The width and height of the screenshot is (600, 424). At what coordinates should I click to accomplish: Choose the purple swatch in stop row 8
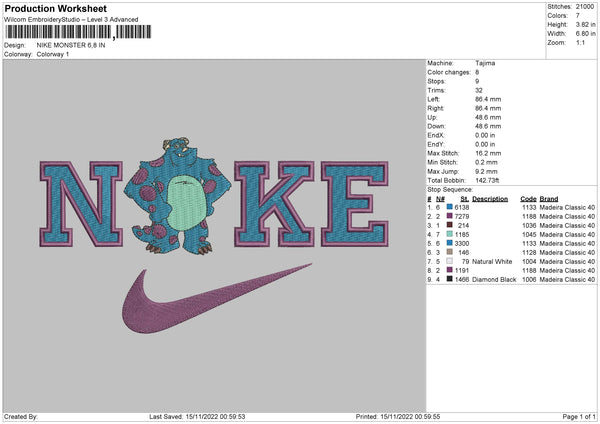point(450,270)
